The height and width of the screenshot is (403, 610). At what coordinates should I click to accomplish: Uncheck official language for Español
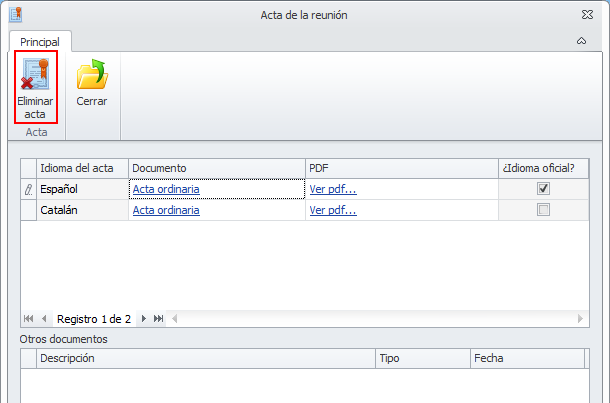click(543, 189)
